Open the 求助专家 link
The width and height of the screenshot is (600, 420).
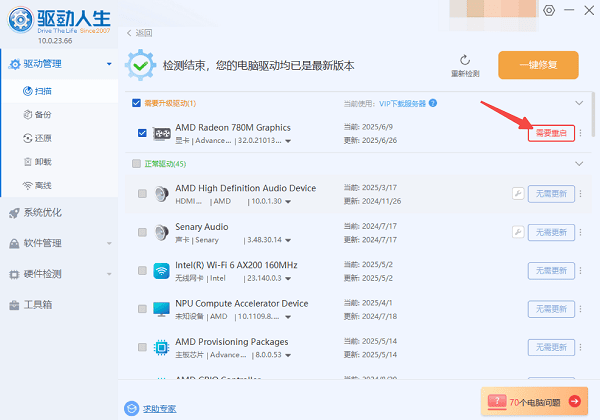pos(160,409)
